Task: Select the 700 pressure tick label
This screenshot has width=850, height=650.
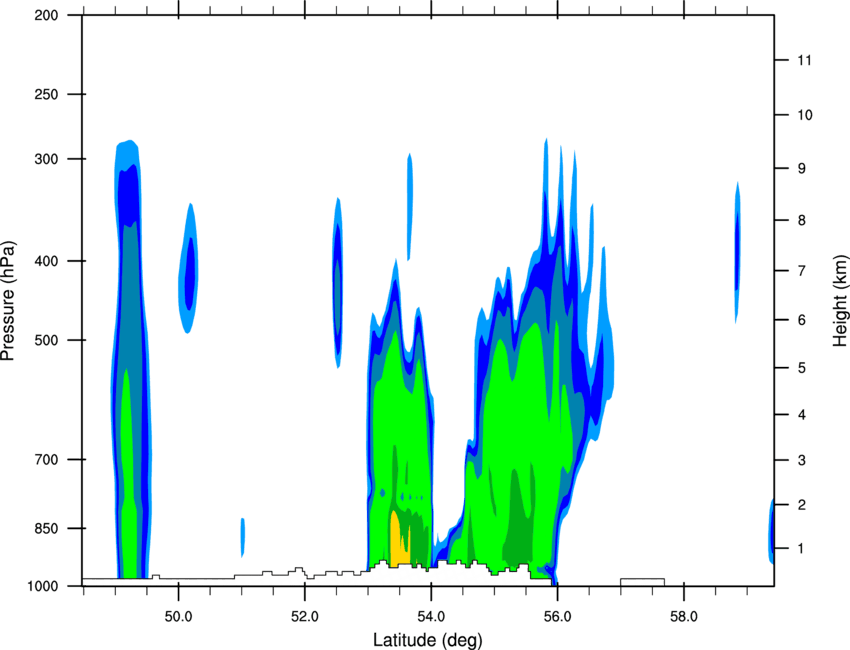Action: tap(46, 459)
